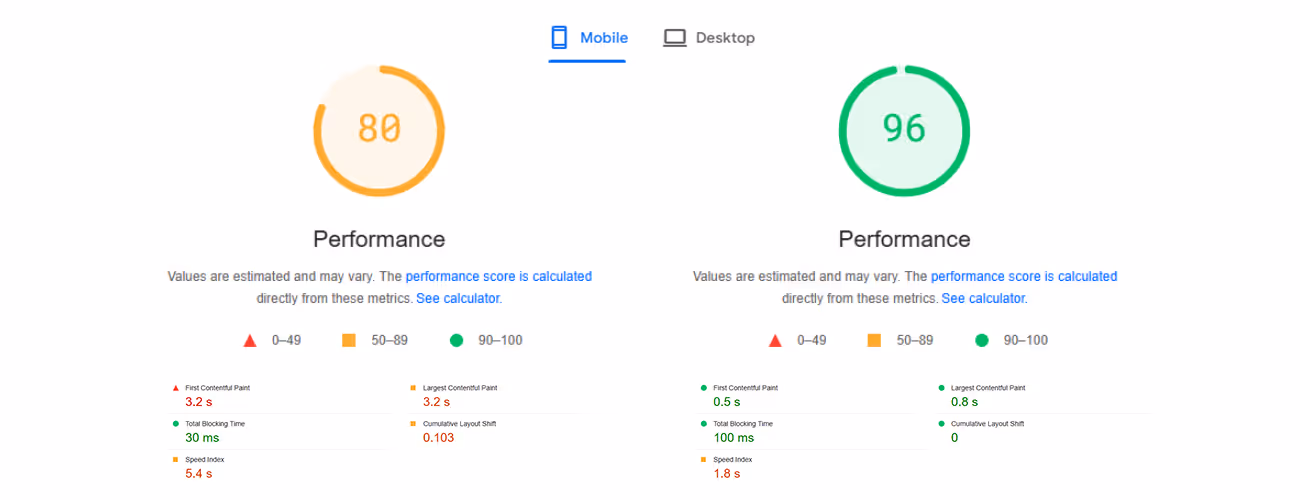Click the Cumulative Layout Shift value '0.103'
The width and height of the screenshot is (1300, 500).
click(439, 438)
